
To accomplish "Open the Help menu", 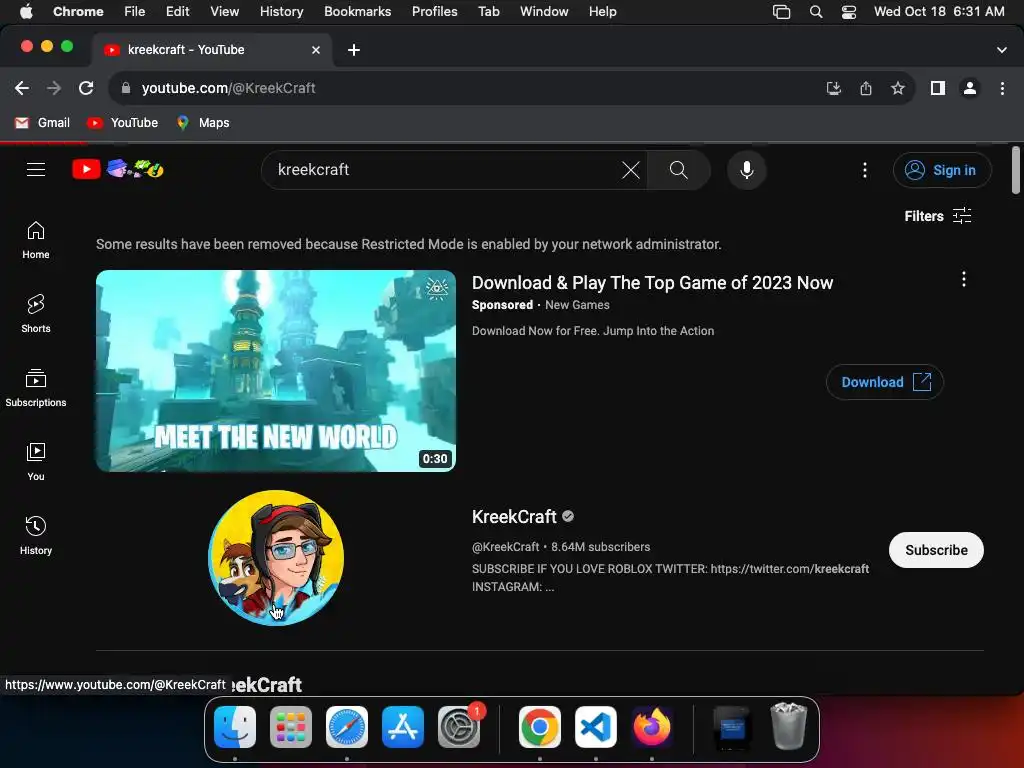I will click(x=602, y=12).
